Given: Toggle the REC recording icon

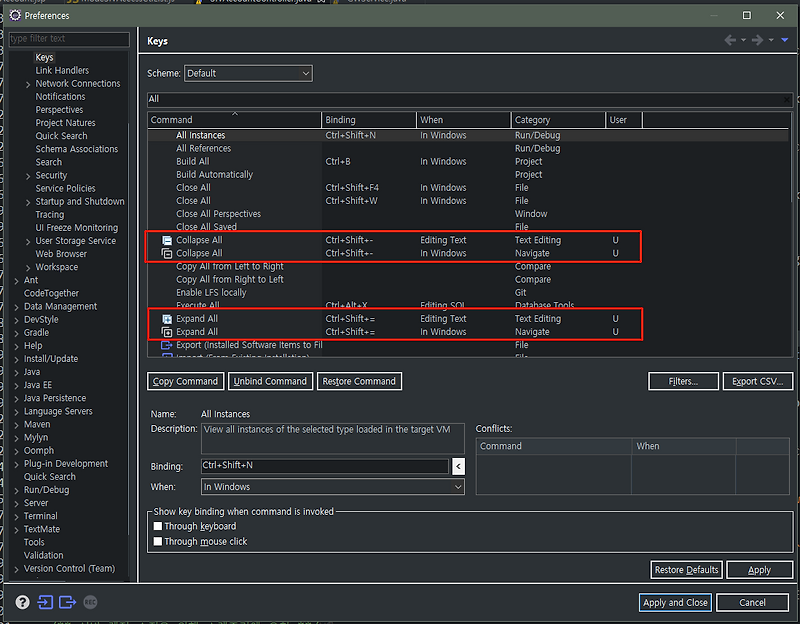Looking at the screenshot, I should (90, 603).
